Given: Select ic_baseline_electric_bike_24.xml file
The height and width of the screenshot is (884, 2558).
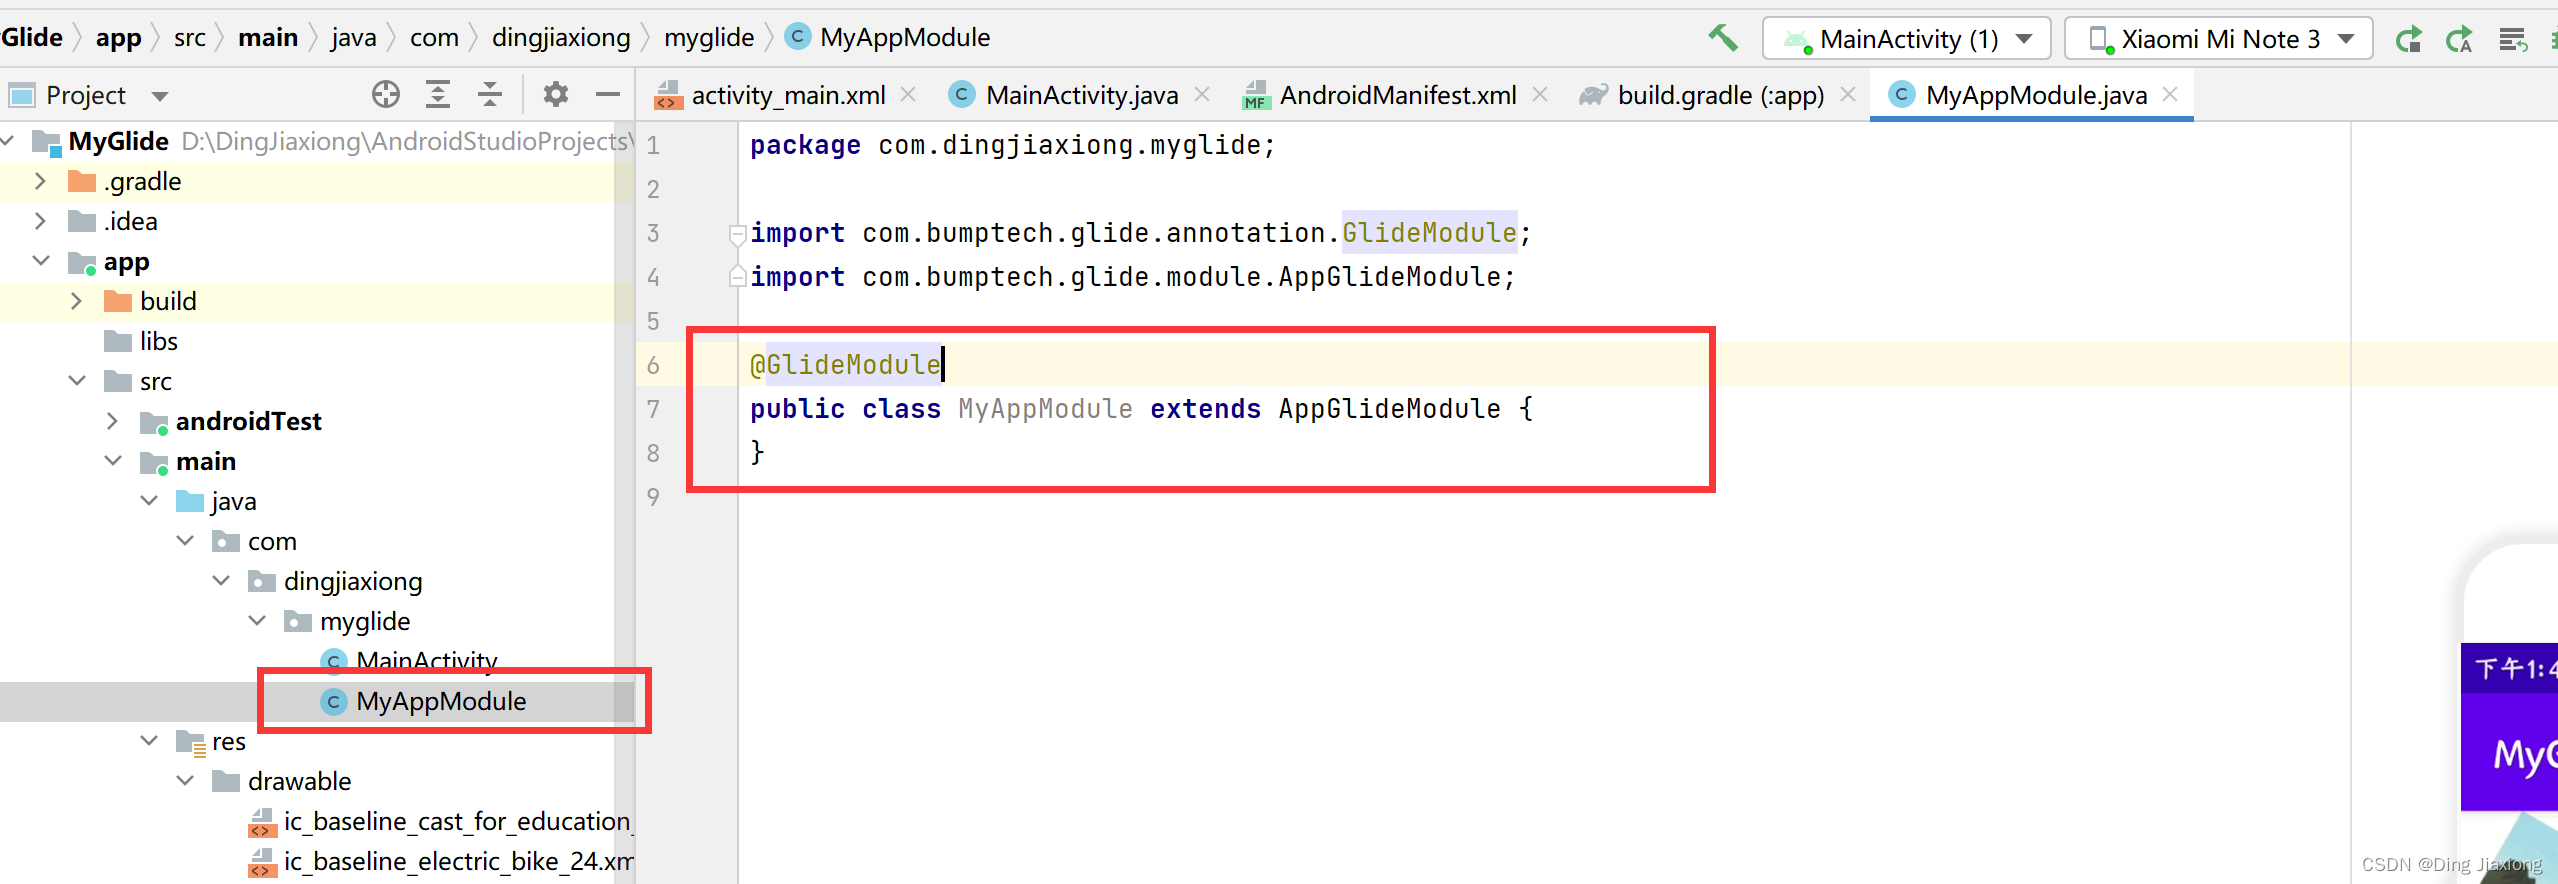Looking at the screenshot, I should 457,861.
